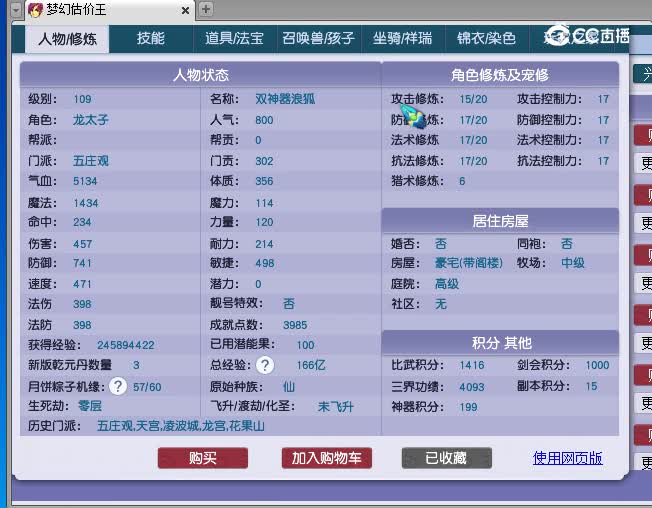The image size is (652, 508).
Task: Click the 成就点数 value 3985
Action: pos(295,325)
